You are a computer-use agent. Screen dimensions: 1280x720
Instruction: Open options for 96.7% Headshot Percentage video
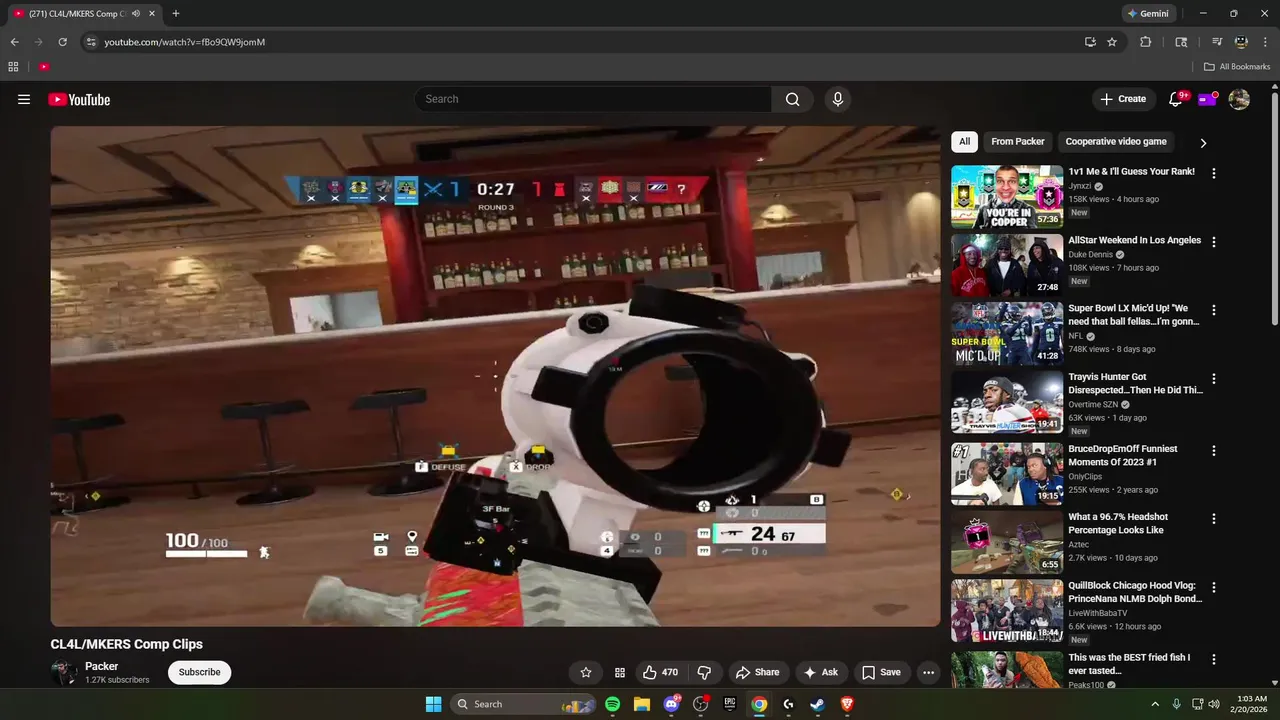(x=1214, y=519)
